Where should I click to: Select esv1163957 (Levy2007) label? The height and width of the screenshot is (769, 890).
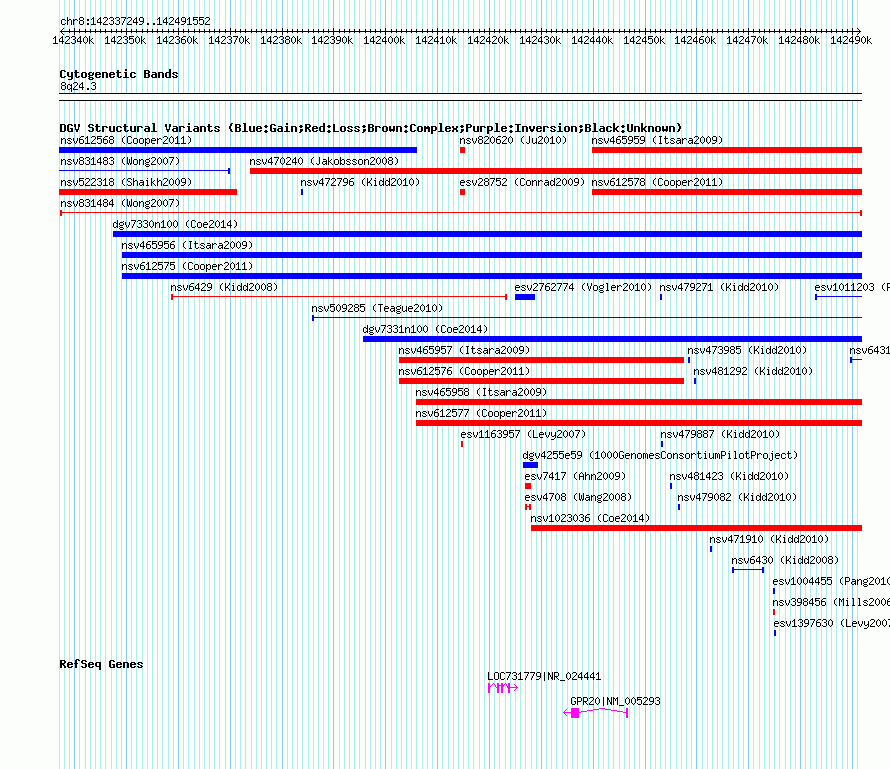pyautogui.click(x=523, y=434)
